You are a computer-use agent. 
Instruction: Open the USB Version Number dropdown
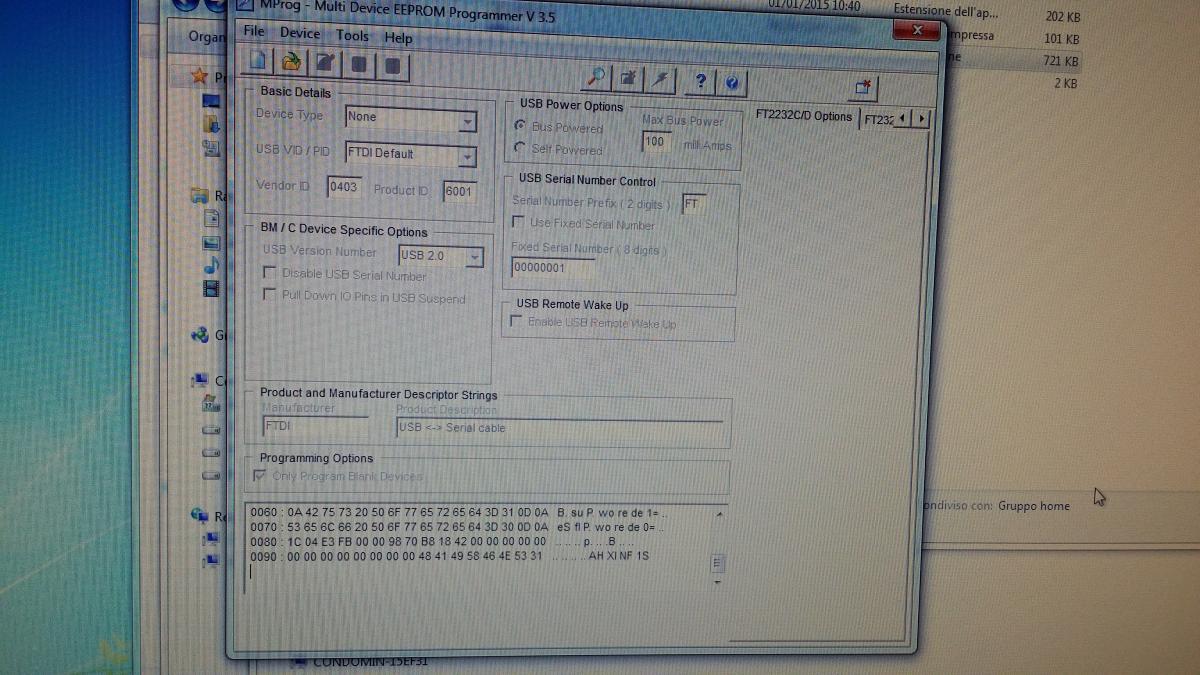(474, 258)
